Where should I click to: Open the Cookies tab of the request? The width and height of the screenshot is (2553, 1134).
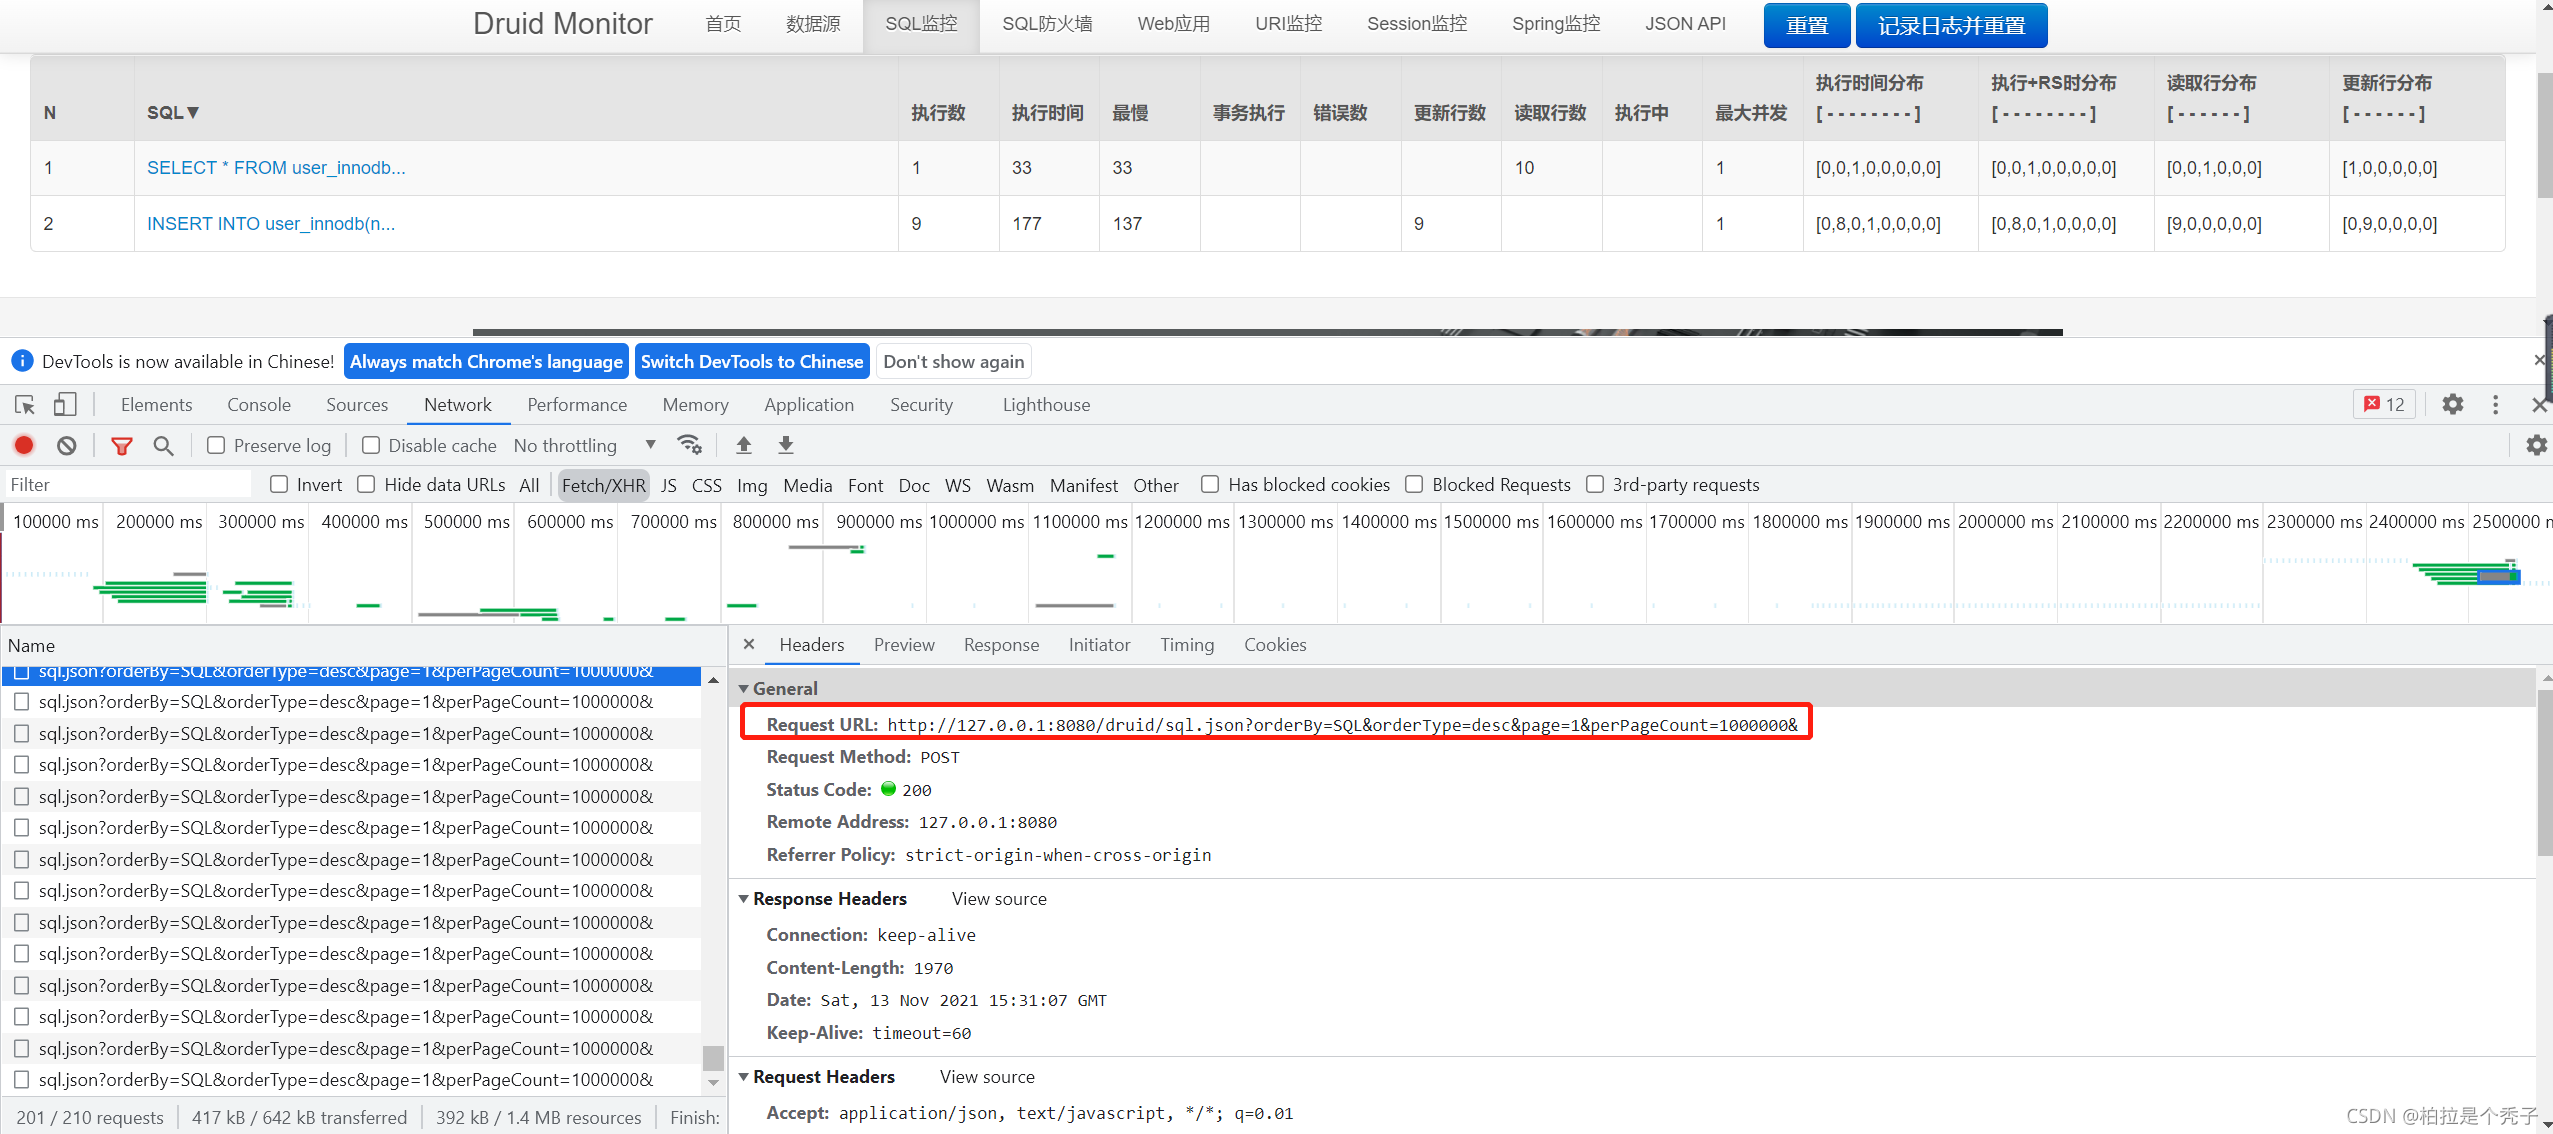1275,645
